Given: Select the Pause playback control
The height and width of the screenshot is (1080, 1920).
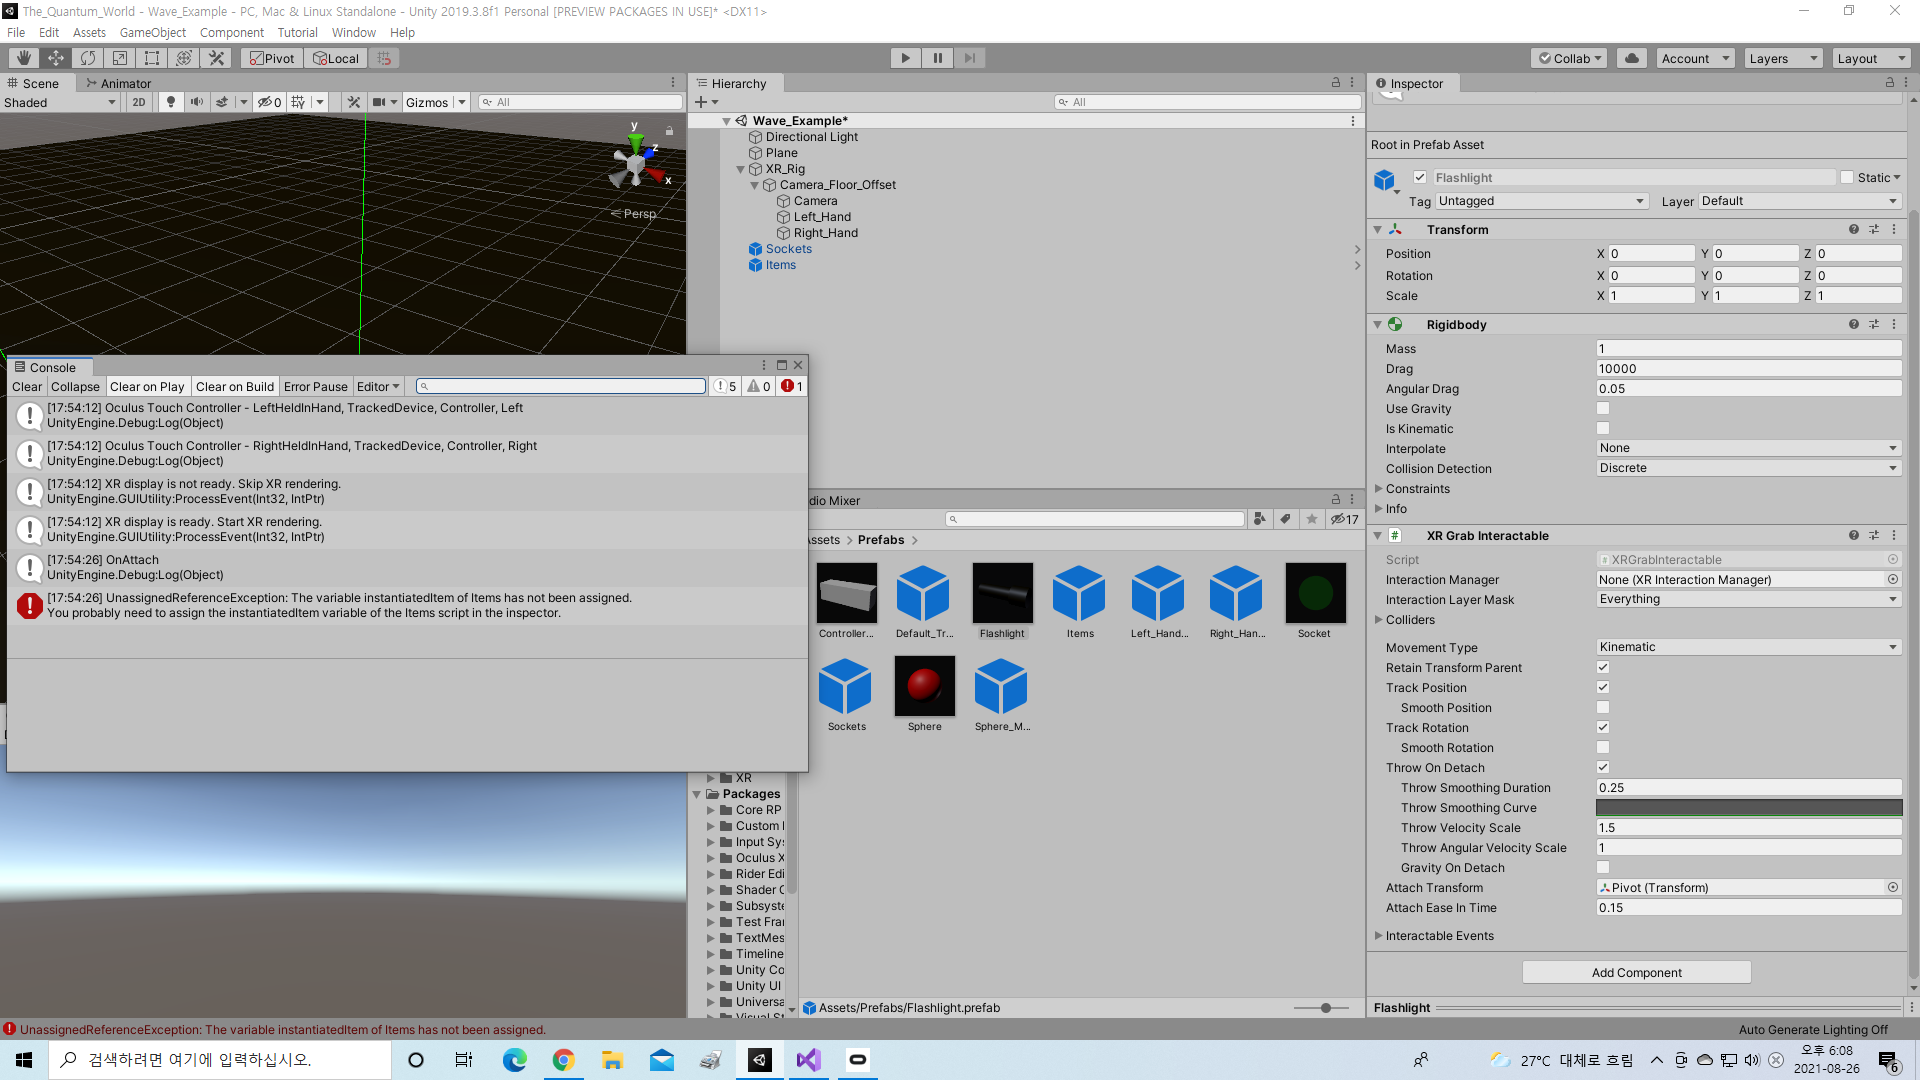Looking at the screenshot, I should [x=938, y=58].
